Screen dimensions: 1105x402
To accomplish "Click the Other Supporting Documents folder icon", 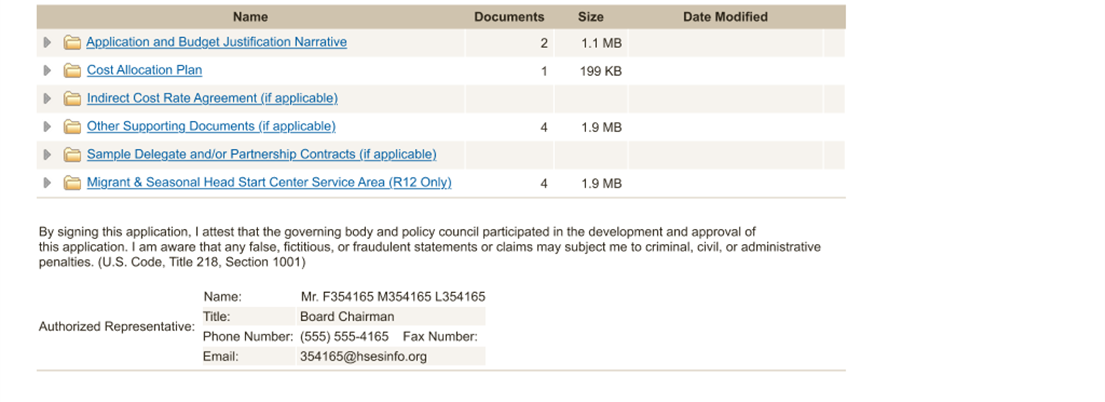I will click(72, 127).
